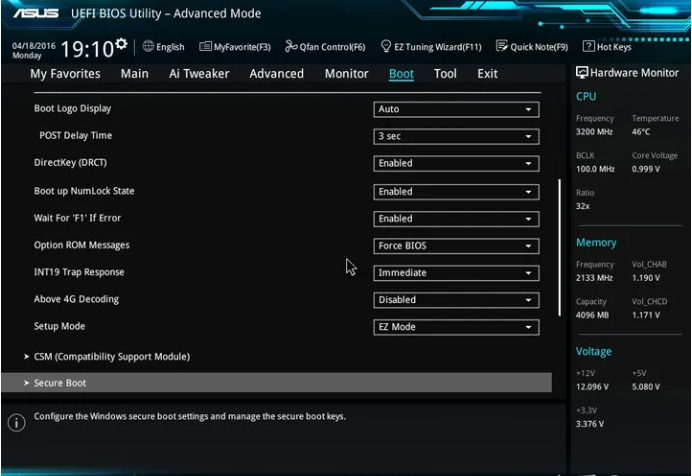
Task: Click the +3.3V reading 3.376 V
Action: pyautogui.click(x=590, y=424)
